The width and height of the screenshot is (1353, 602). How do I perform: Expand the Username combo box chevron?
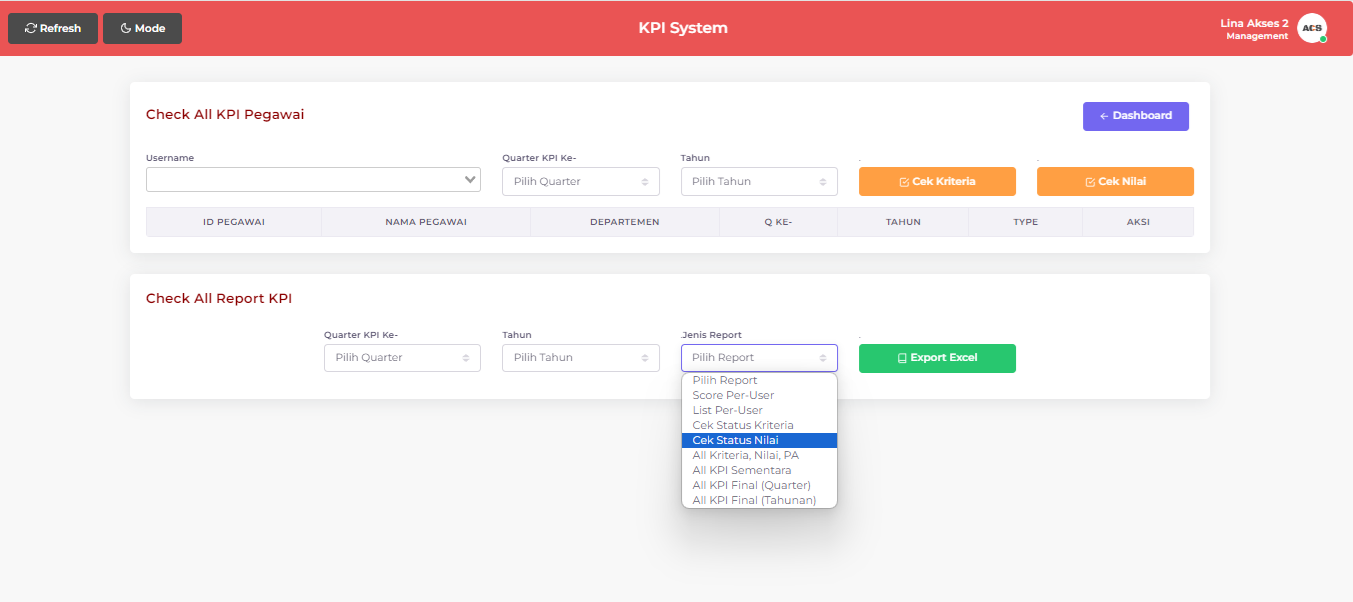pyautogui.click(x=470, y=180)
